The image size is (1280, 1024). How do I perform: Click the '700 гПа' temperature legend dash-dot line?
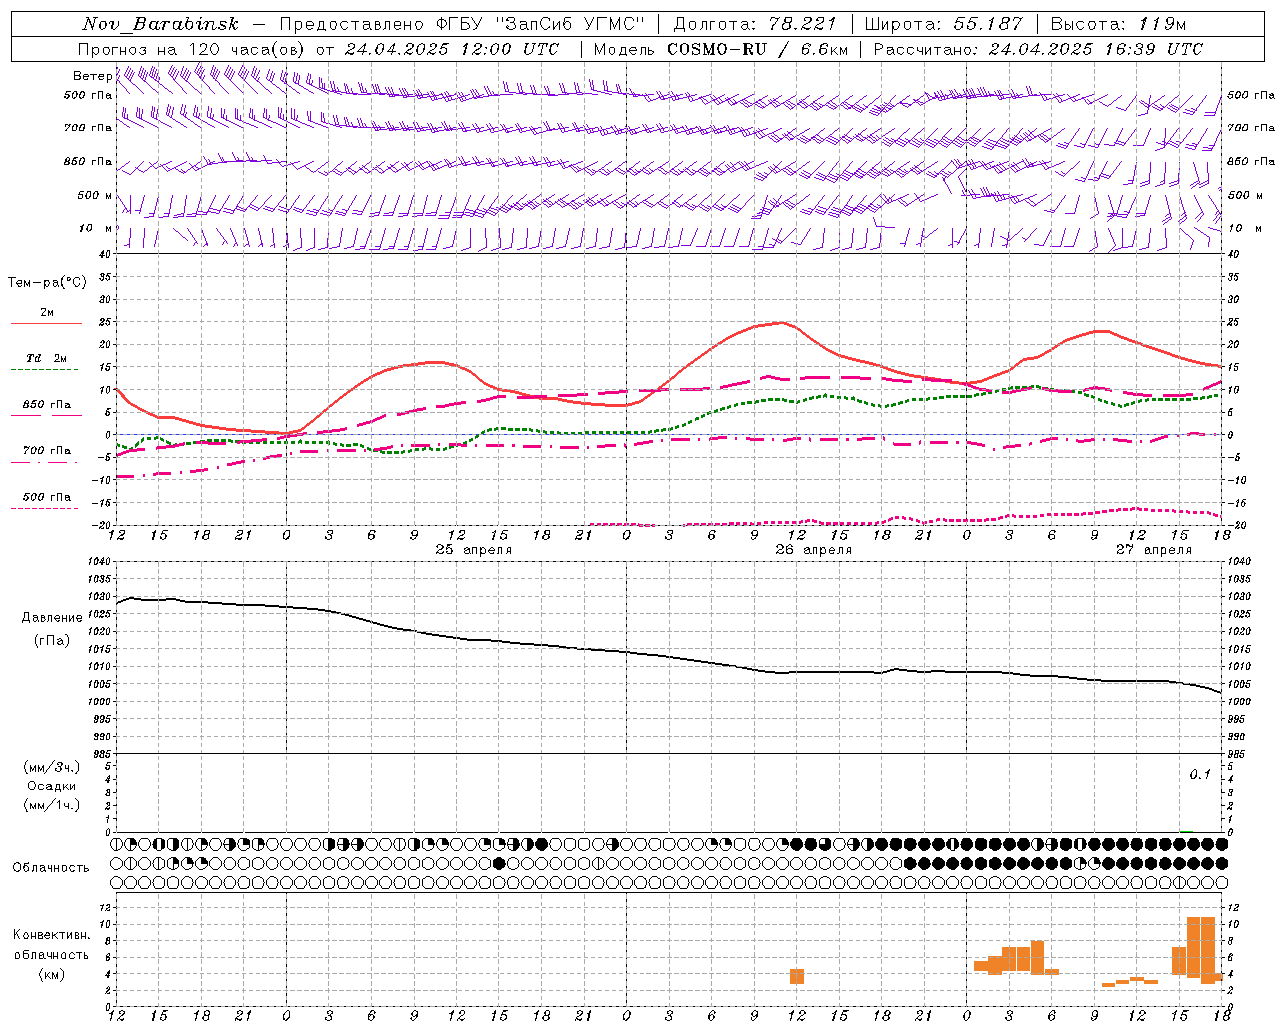click(45, 462)
